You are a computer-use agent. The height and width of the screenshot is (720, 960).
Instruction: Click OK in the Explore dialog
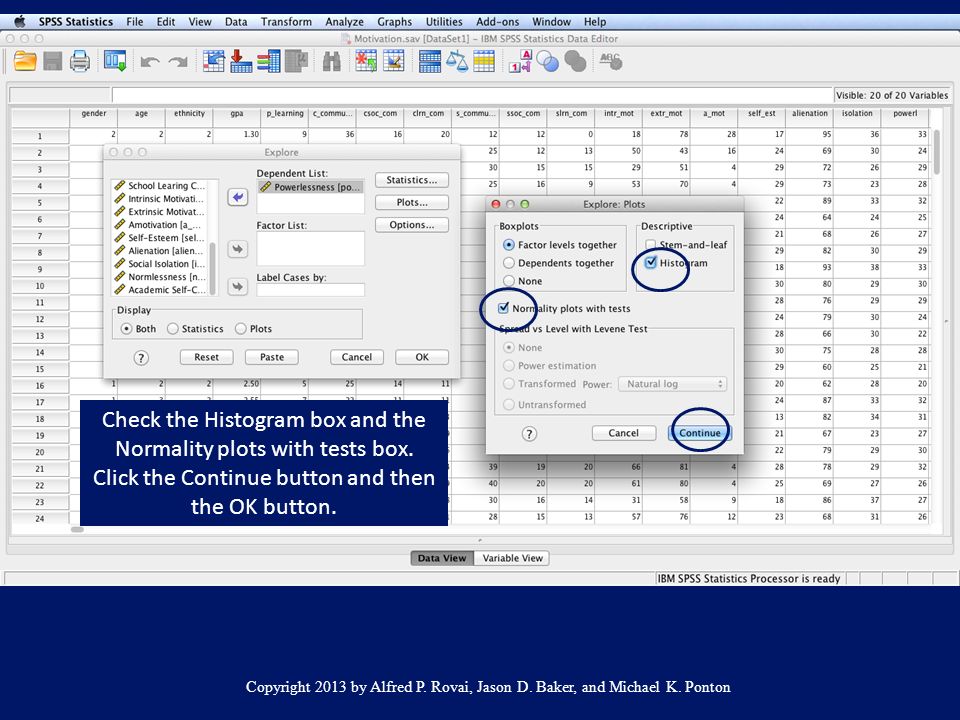click(422, 357)
